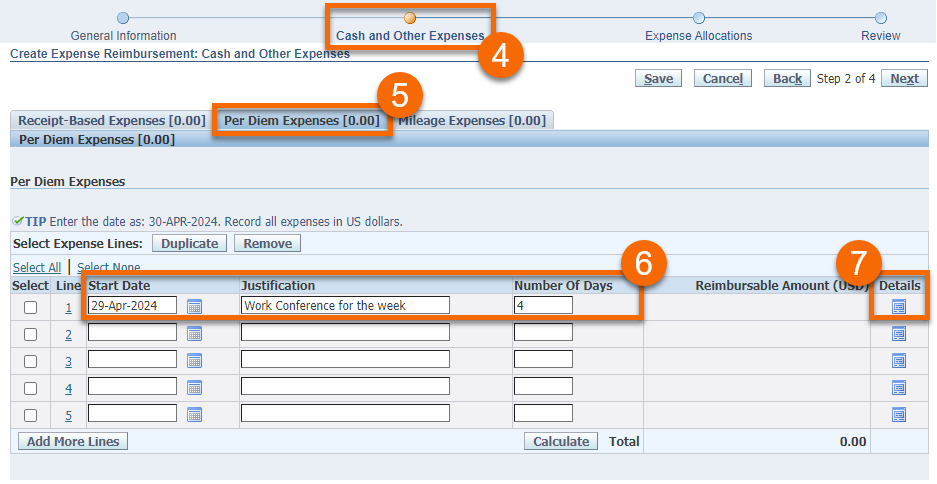This screenshot has width=937, height=484.
Task: Duplicate the selected expense lines
Action: pos(189,243)
